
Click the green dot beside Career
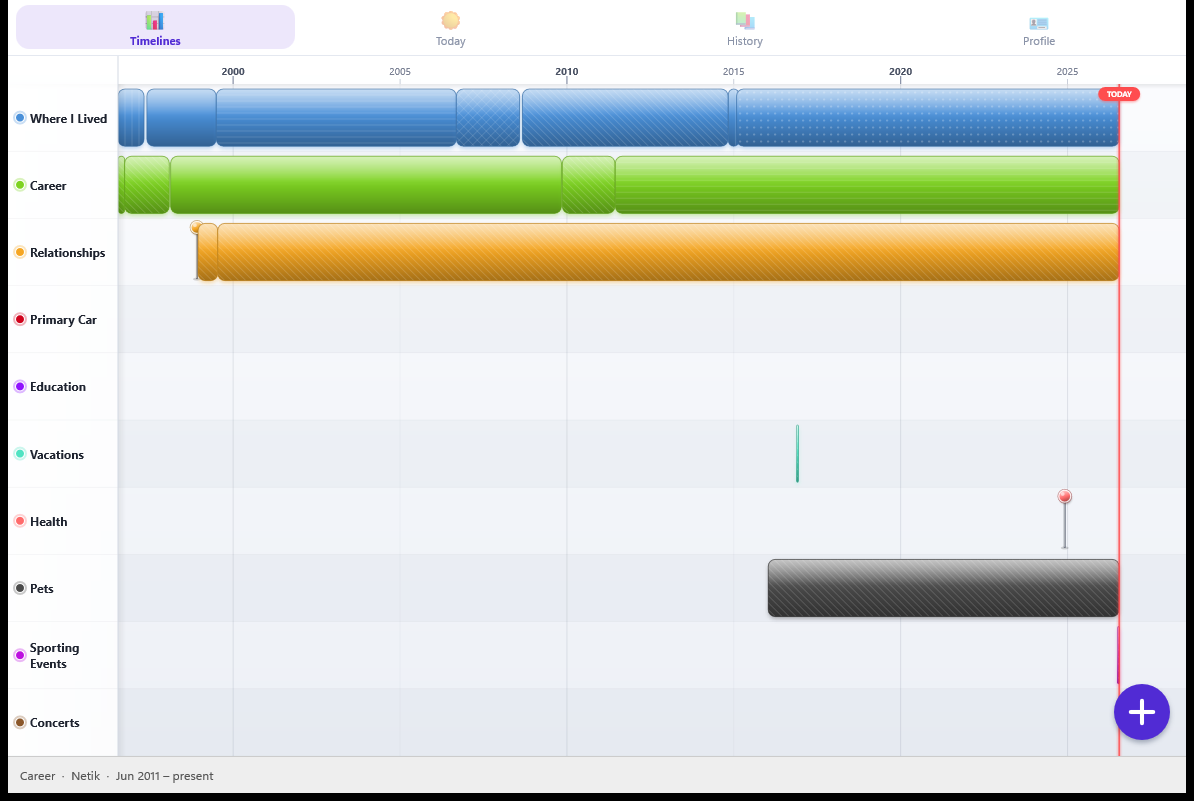tap(21, 185)
